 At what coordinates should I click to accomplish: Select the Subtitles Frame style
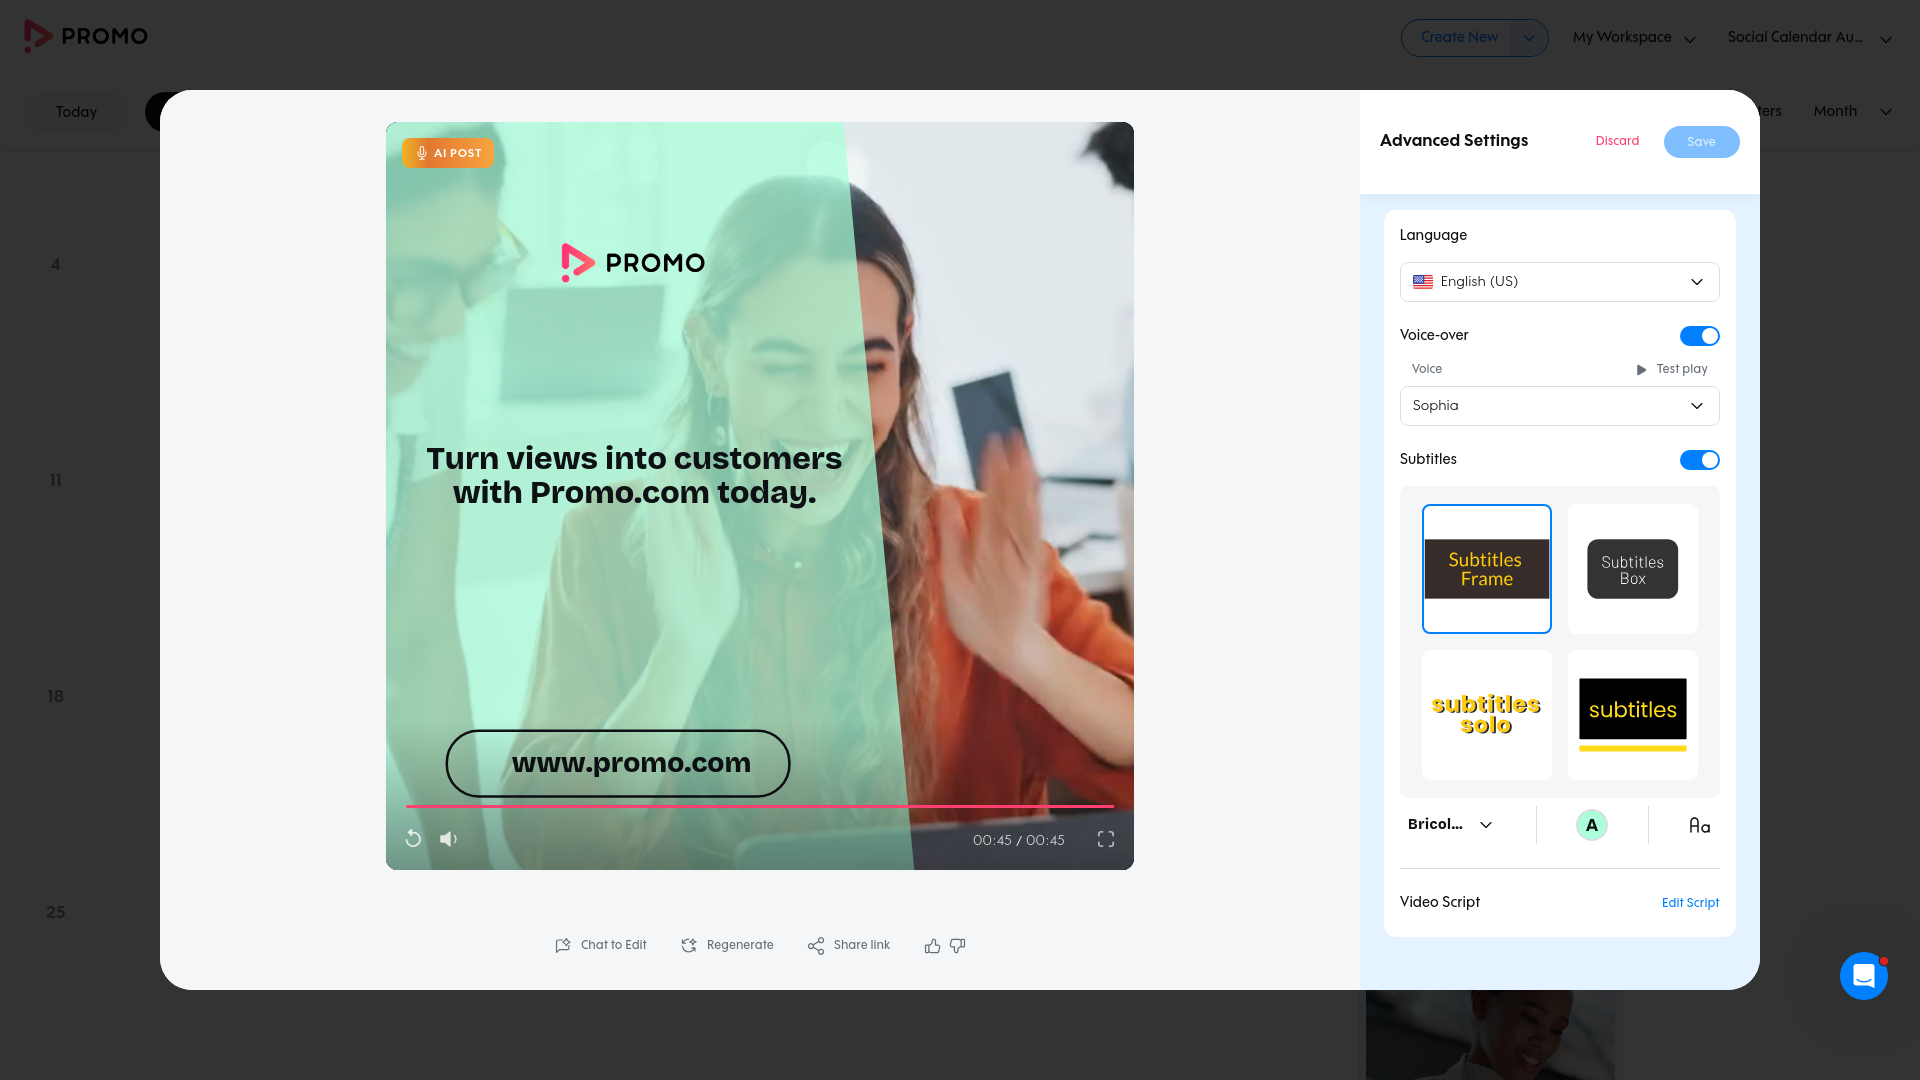1487,569
